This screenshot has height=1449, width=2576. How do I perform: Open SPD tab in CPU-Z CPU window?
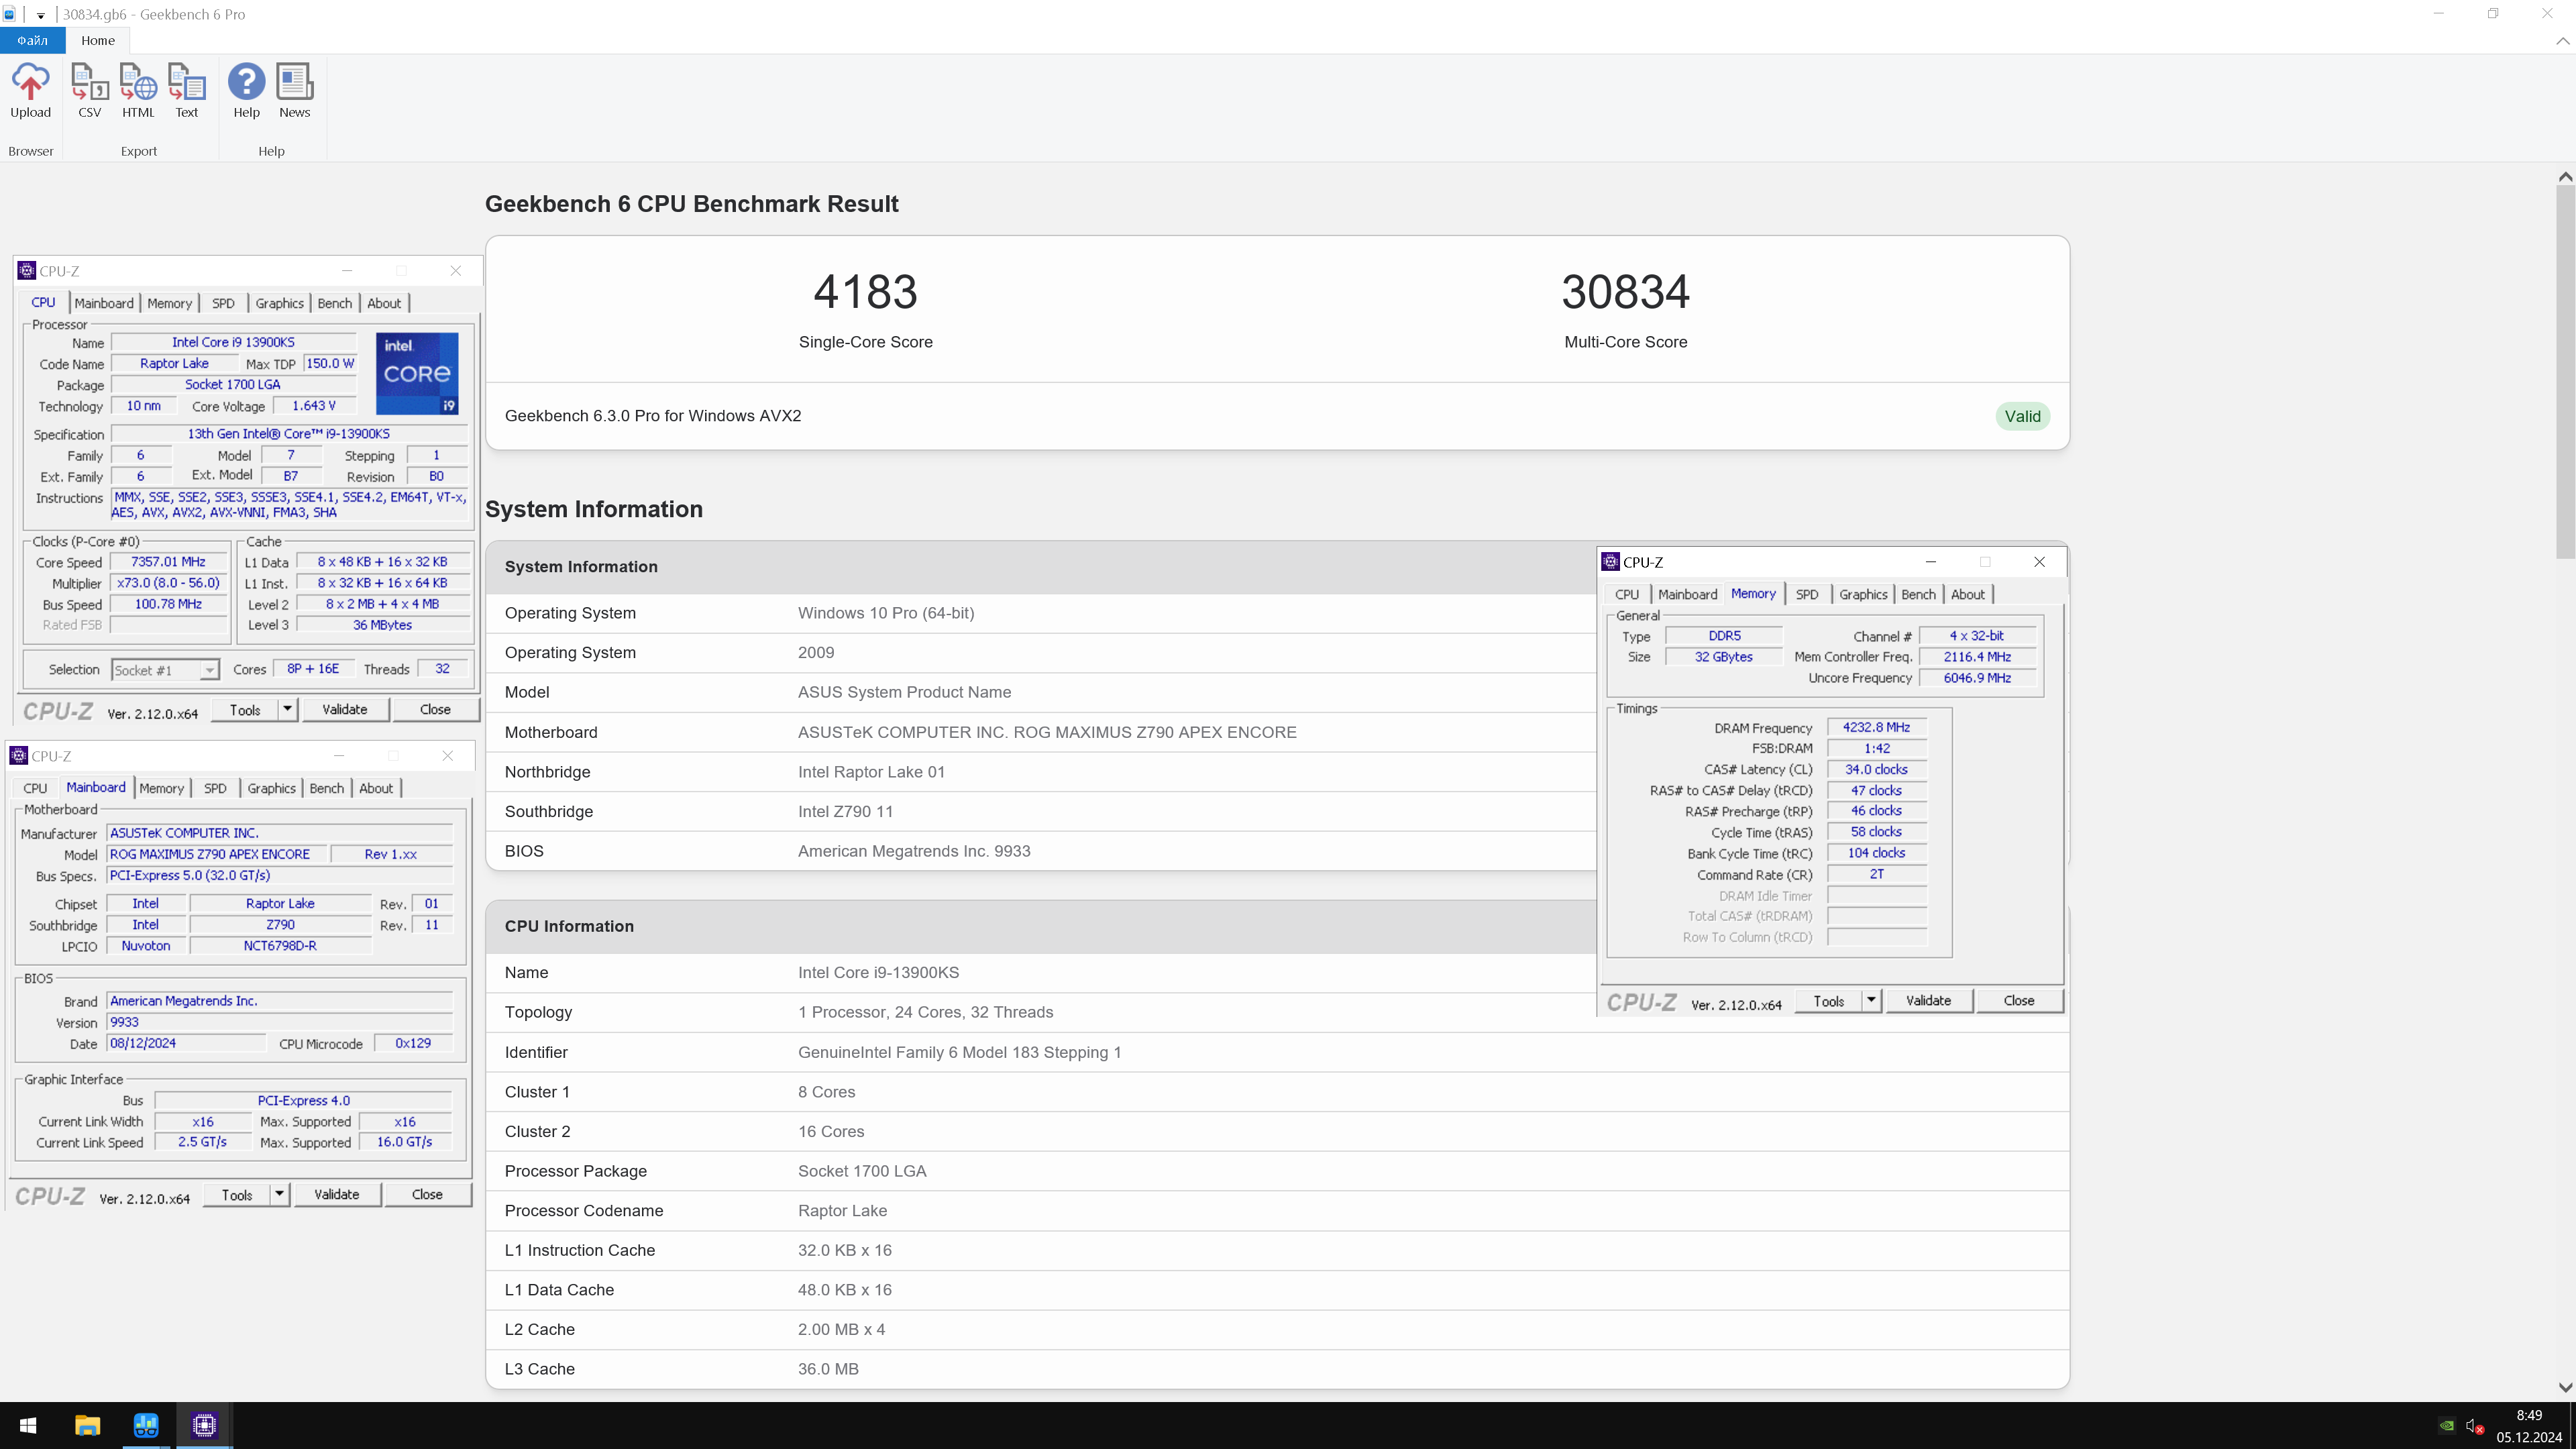[223, 303]
